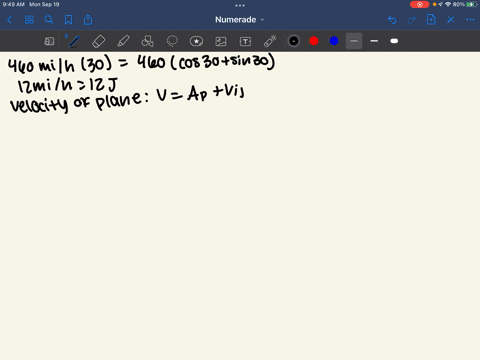Select the Eraser tool
This screenshot has width=480, height=360.
click(x=98, y=41)
